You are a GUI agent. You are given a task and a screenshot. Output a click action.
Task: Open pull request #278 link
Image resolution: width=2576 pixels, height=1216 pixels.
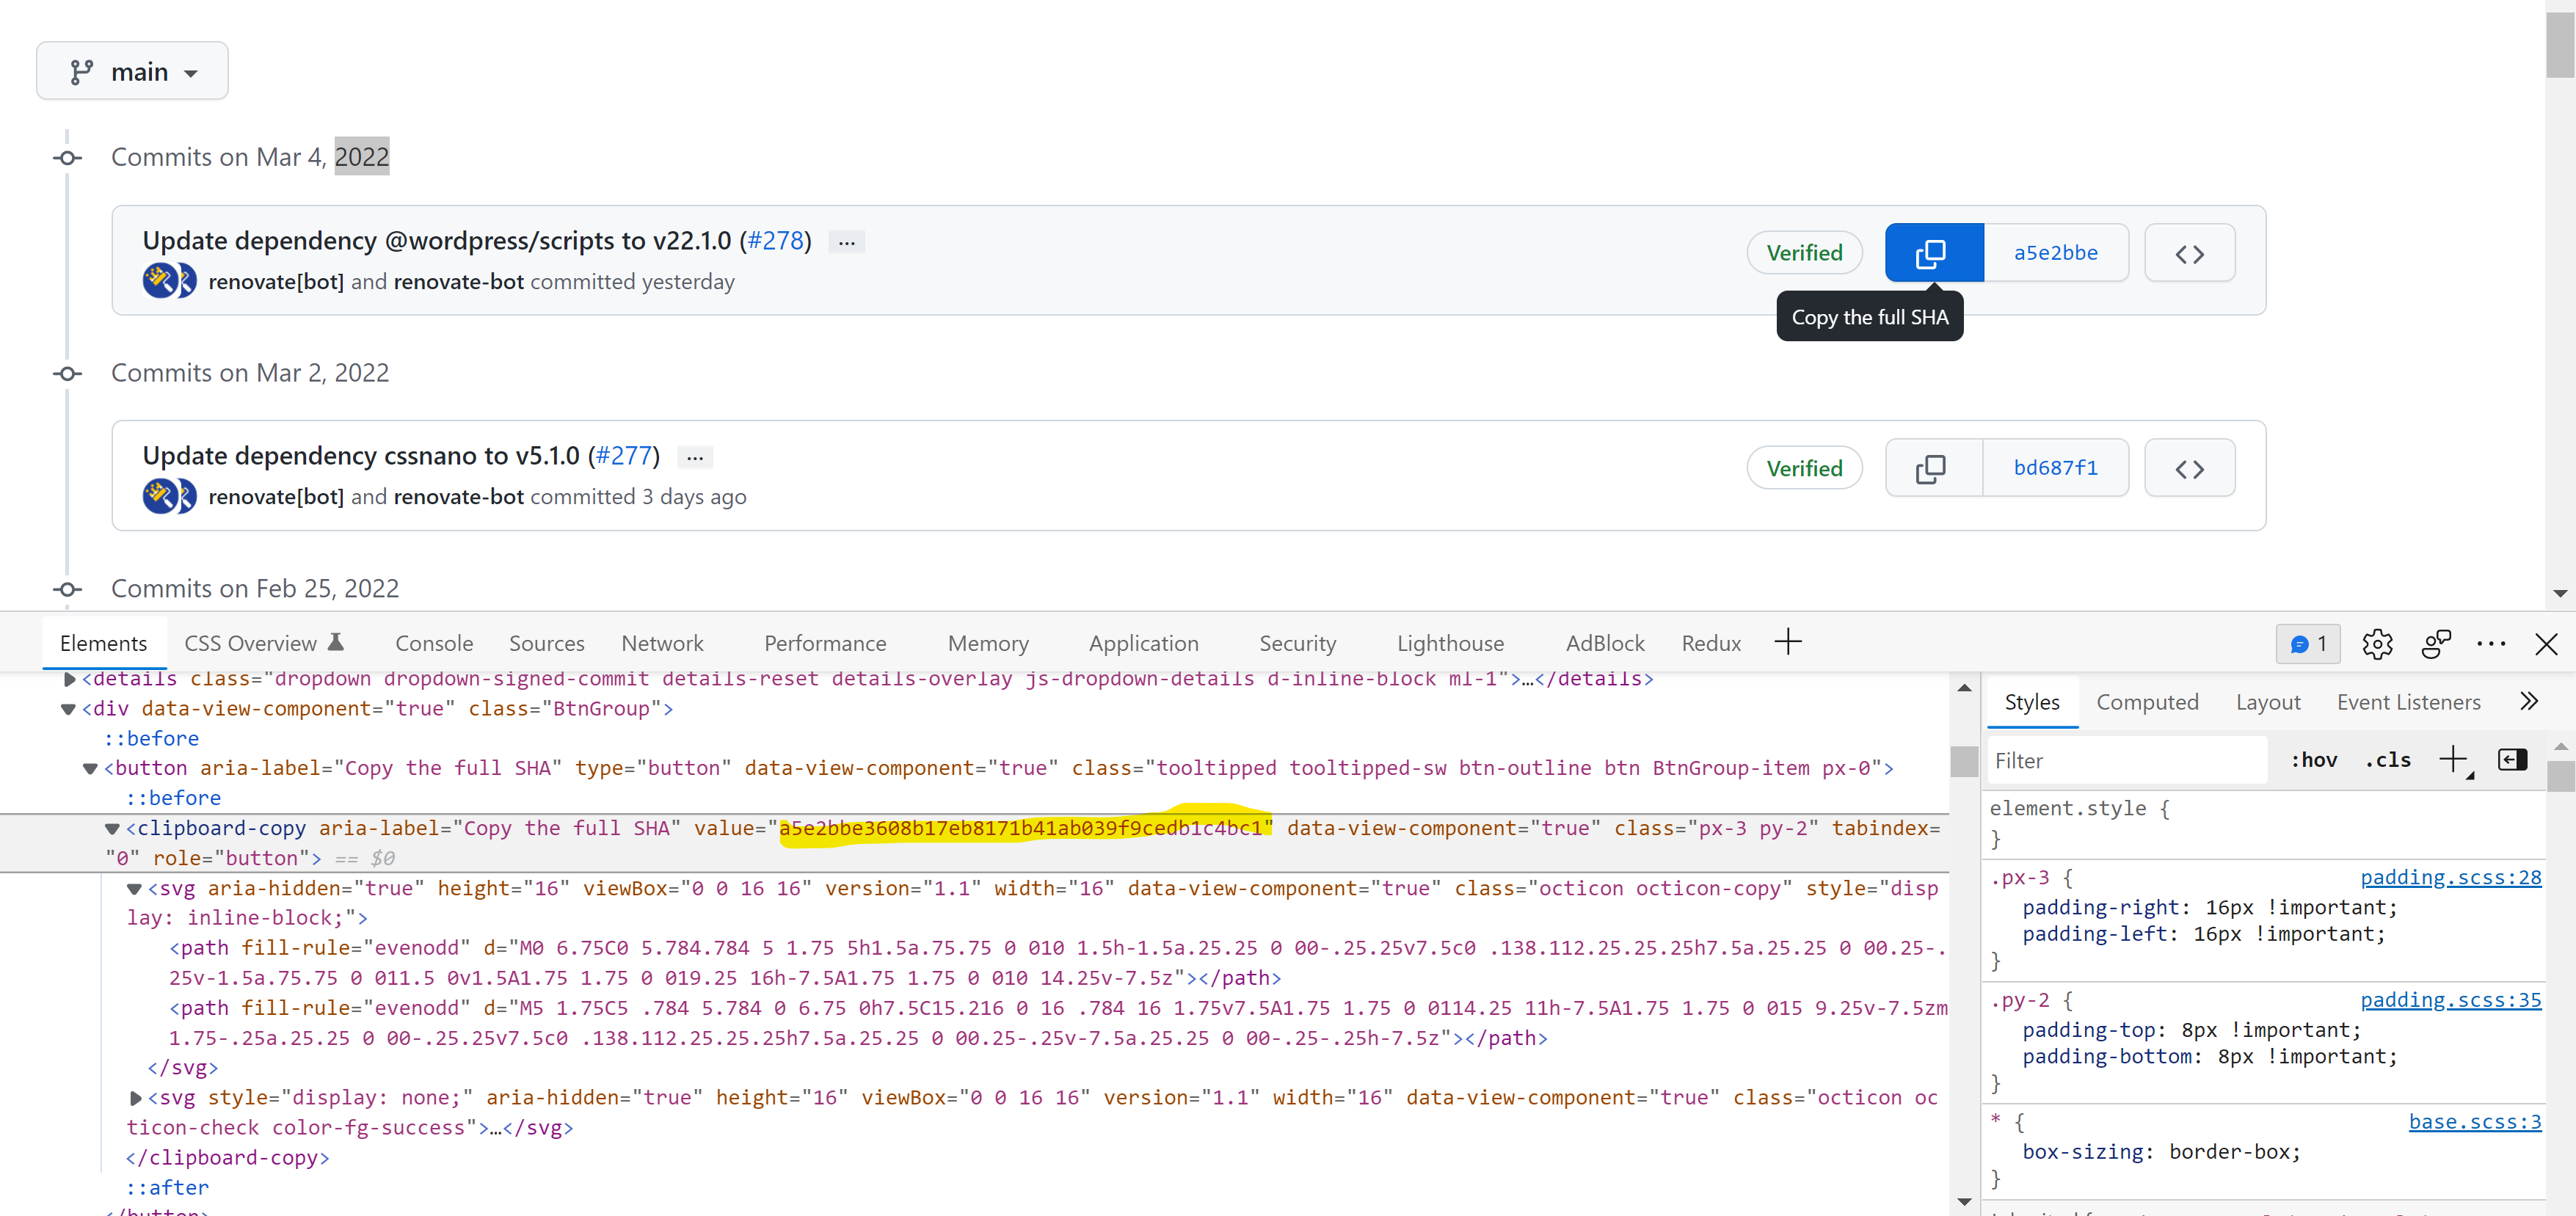[776, 241]
